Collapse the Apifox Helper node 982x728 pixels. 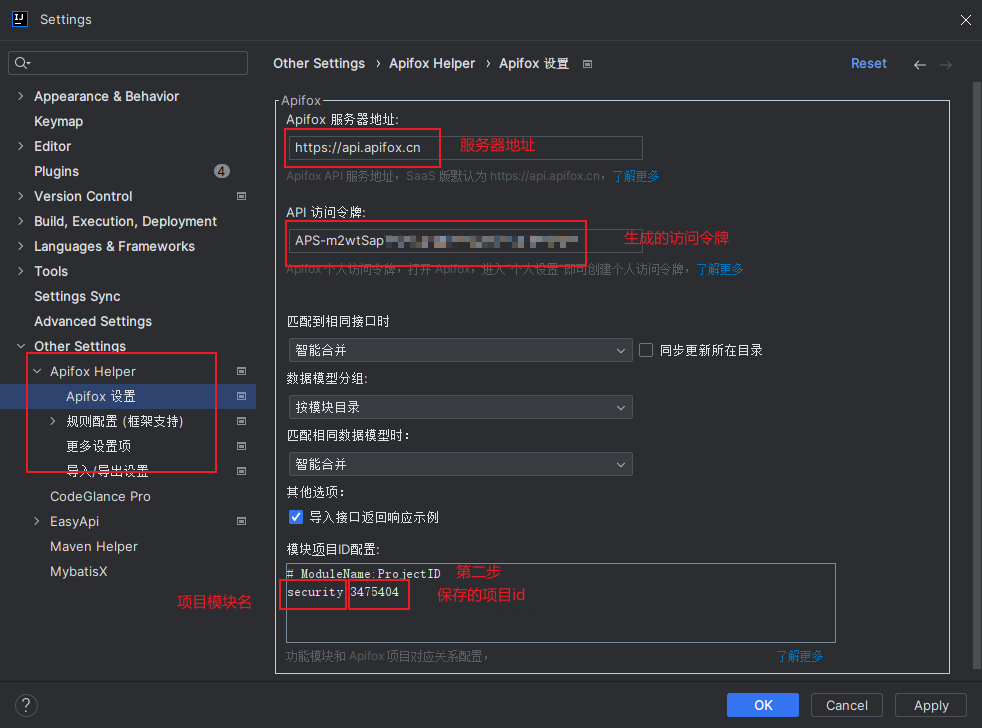click(37, 371)
